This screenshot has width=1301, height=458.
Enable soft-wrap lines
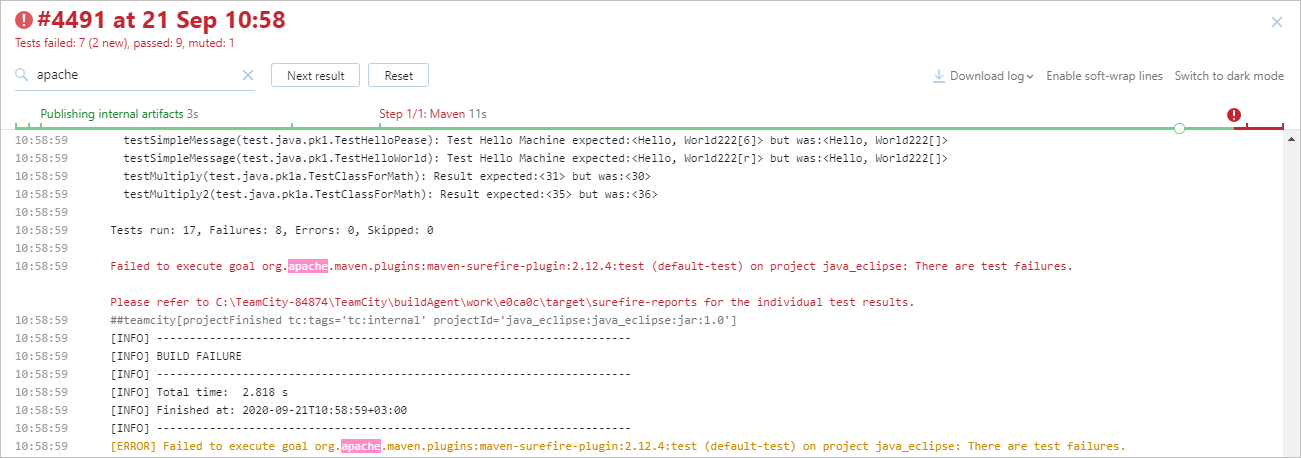coord(1104,76)
